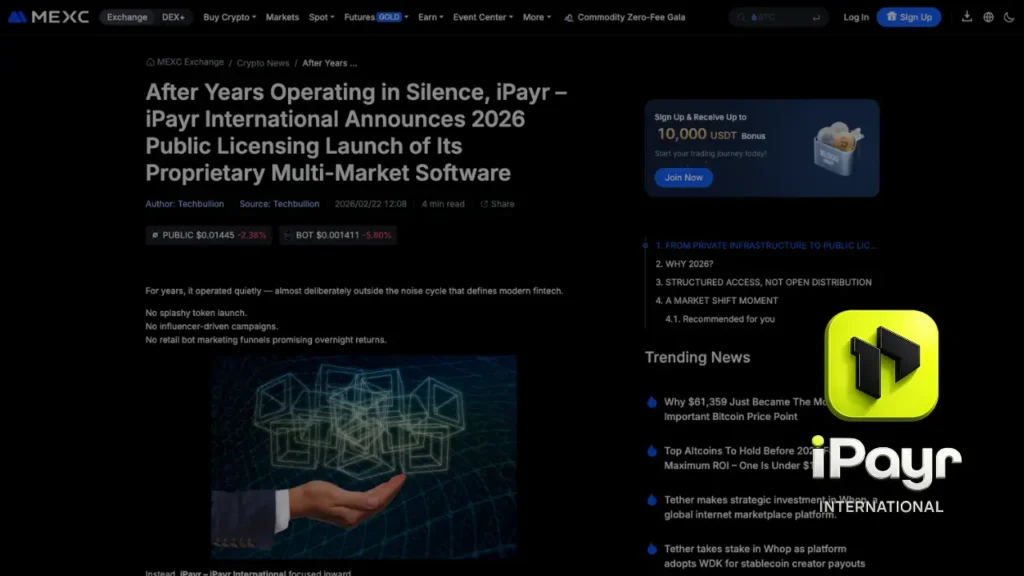Screen dimensions: 1024x576
Task: Open the language globe icon
Action: click(x=987, y=17)
